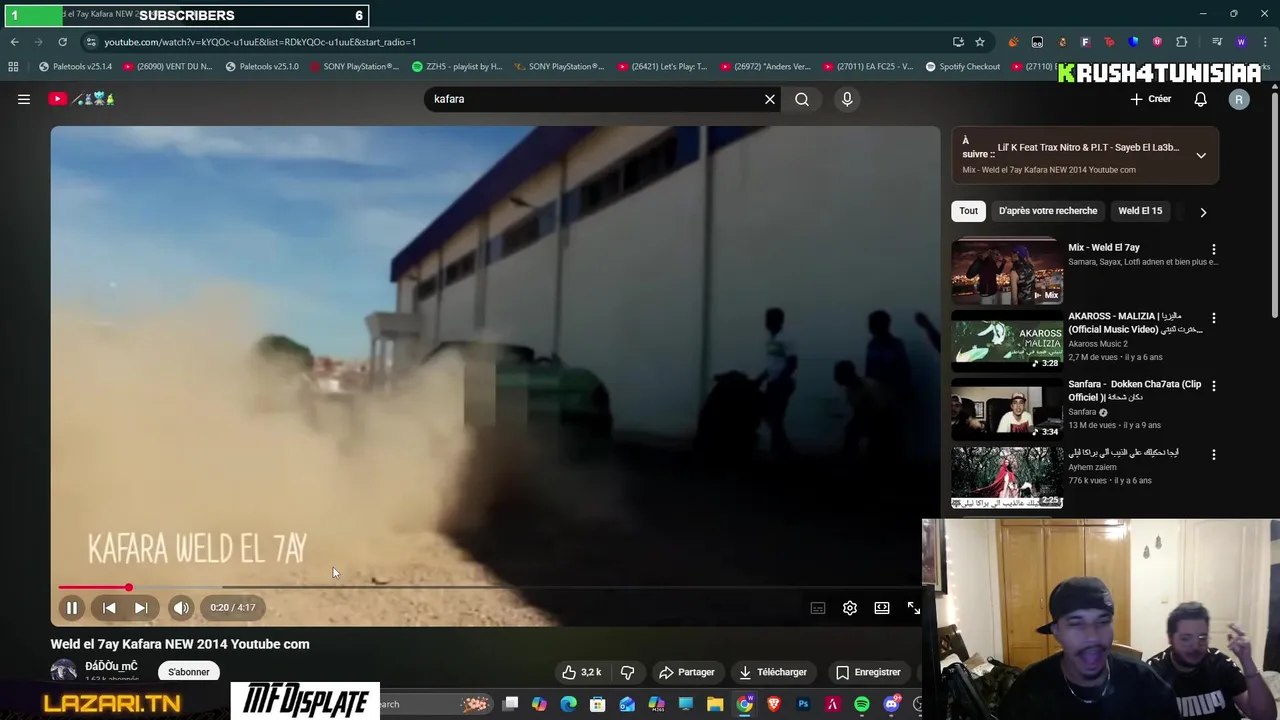
Task: Expand the À suivre playlist panel
Action: point(1201,155)
